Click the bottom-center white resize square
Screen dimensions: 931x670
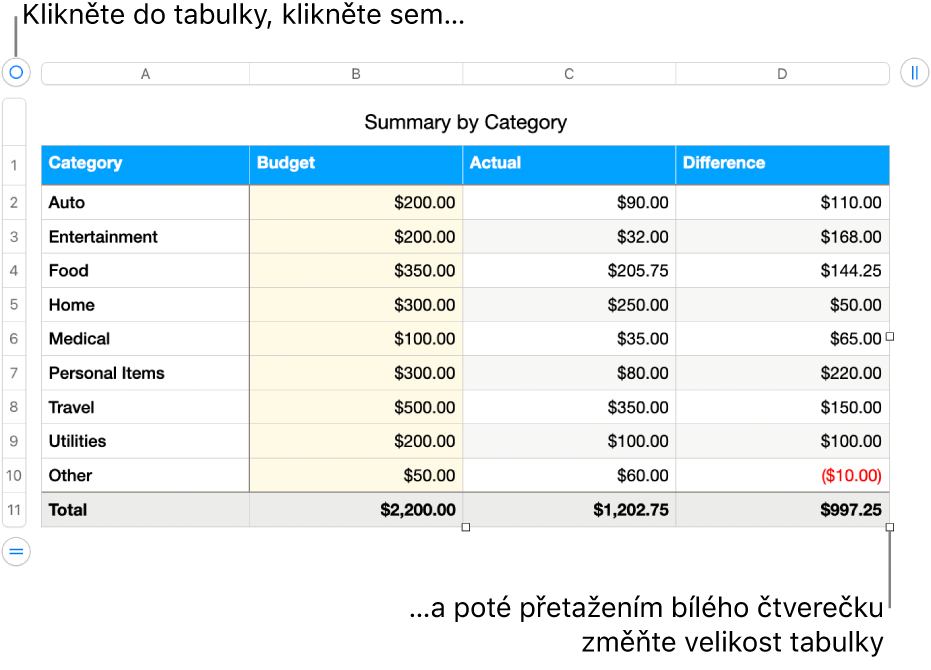pyautogui.click(x=466, y=527)
